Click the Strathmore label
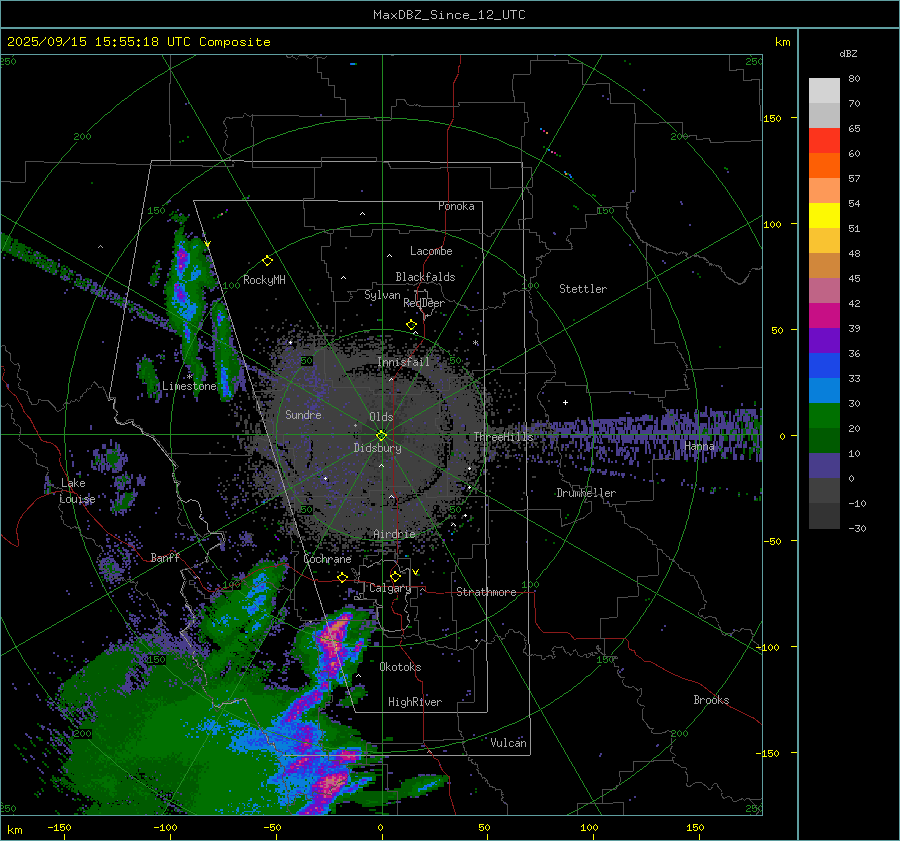900x841 pixels. tap(486, 592)
